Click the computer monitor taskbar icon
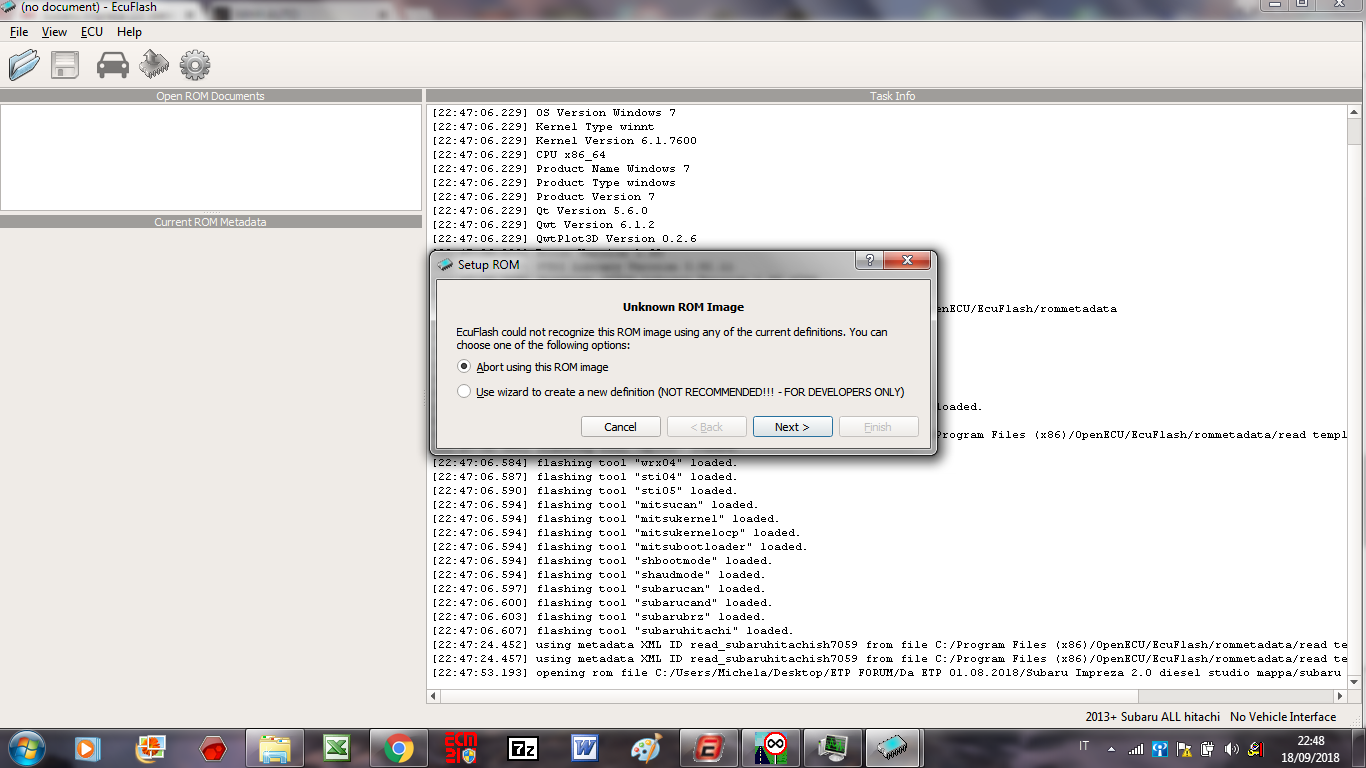 [x=832, y=748]
